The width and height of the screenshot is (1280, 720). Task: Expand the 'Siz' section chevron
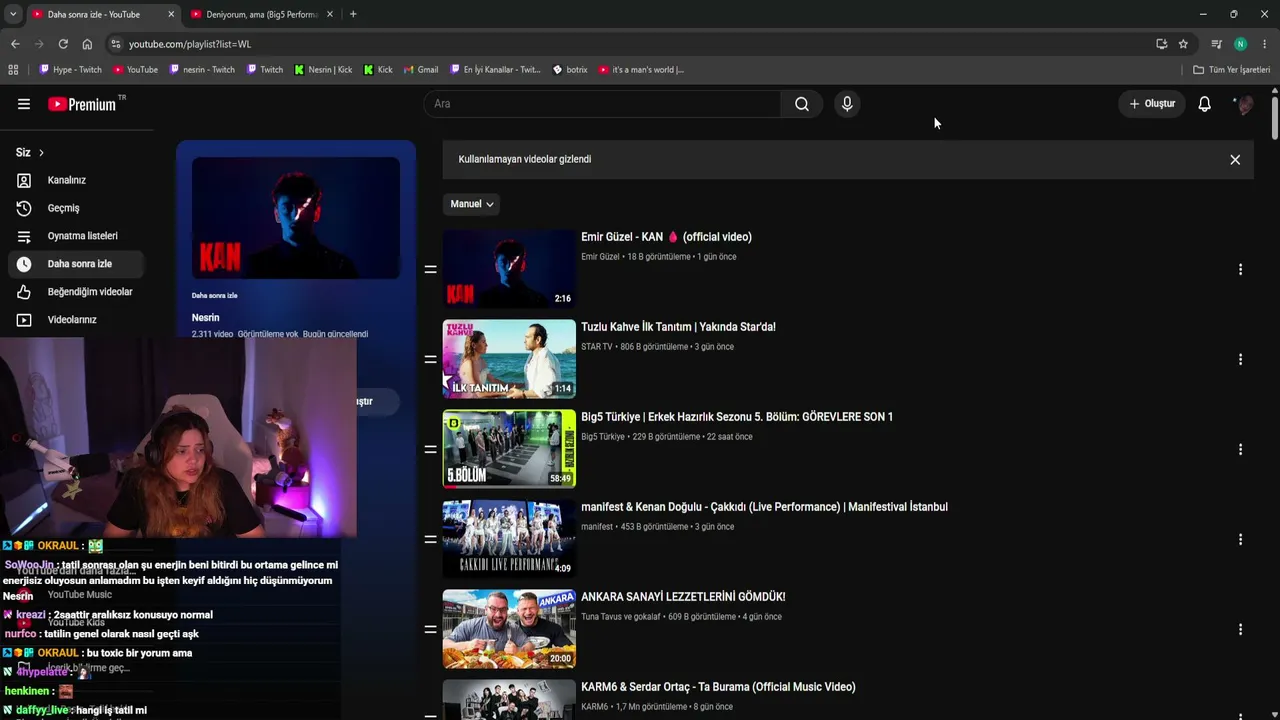point(41,153)
